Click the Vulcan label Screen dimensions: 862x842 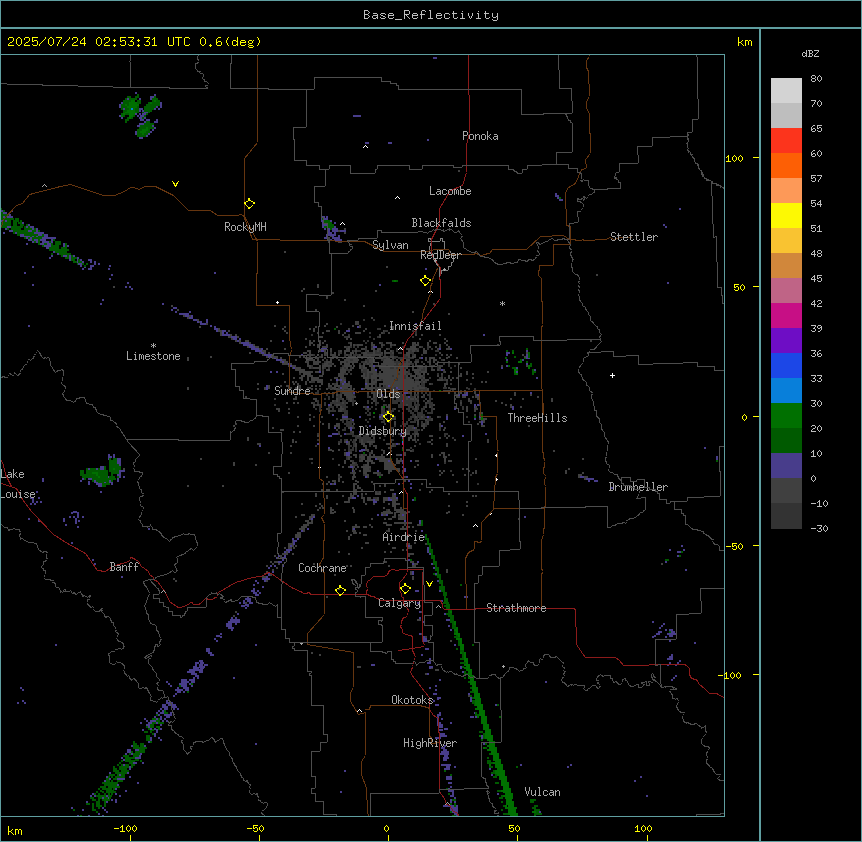coord(543,792)
